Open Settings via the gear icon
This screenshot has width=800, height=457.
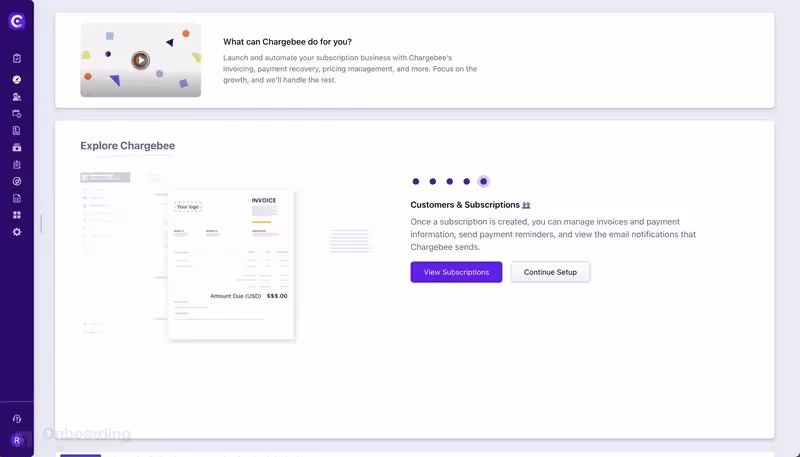point(17,232)
